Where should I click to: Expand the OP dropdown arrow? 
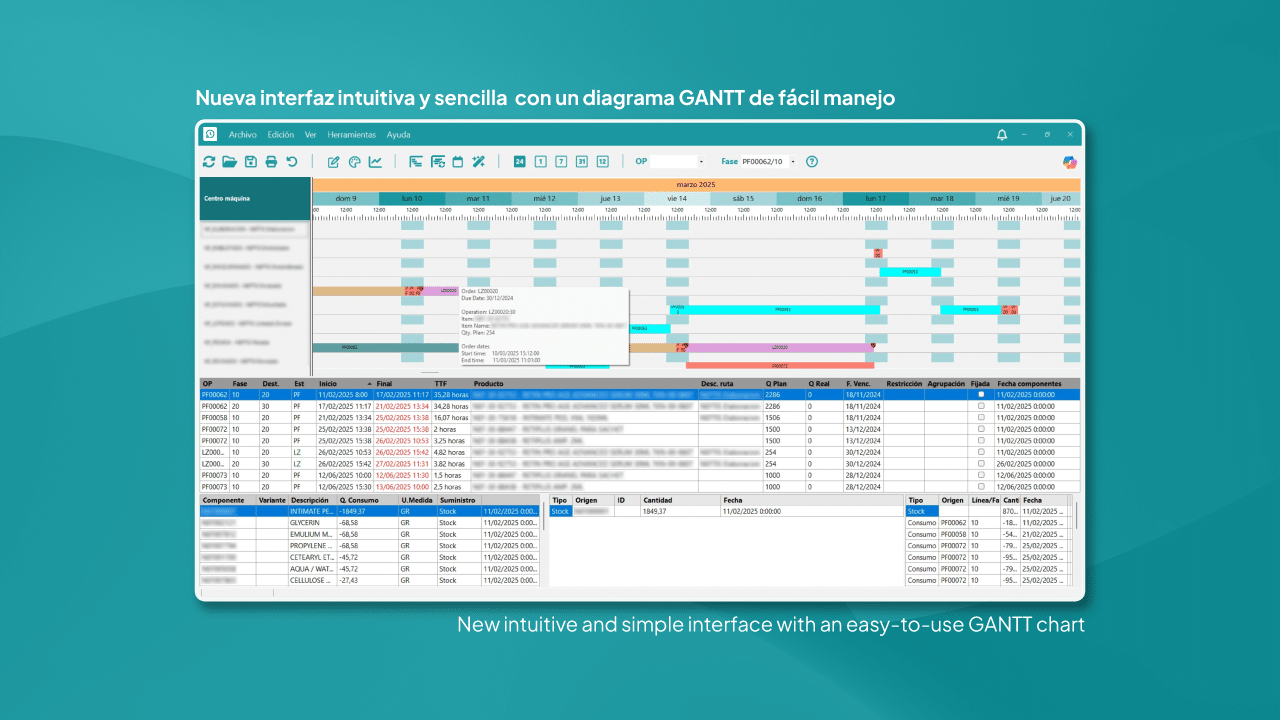click(701, 161)
